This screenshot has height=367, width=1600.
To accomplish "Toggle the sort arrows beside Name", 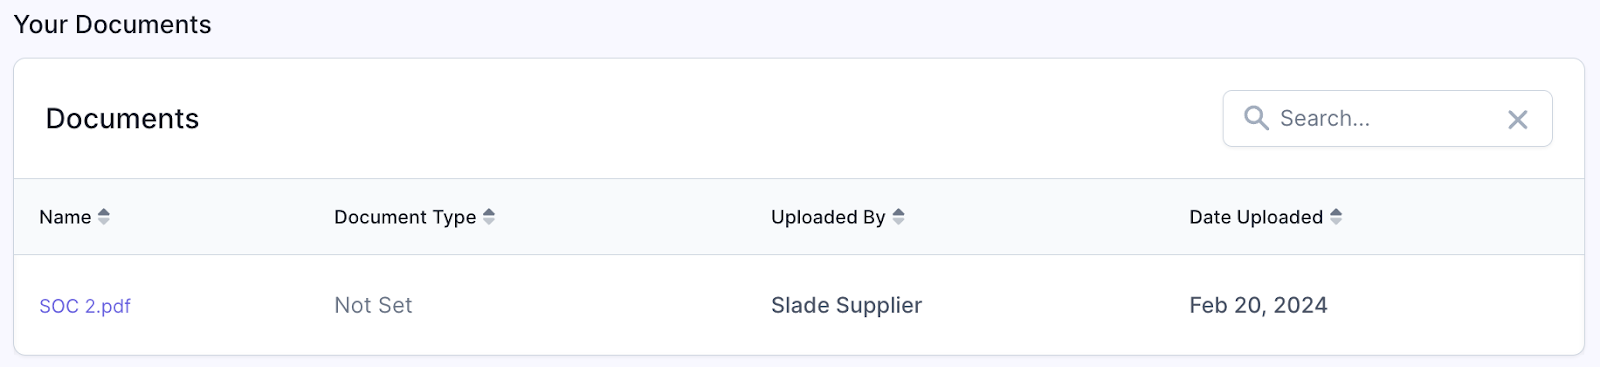I will point(104,216).
